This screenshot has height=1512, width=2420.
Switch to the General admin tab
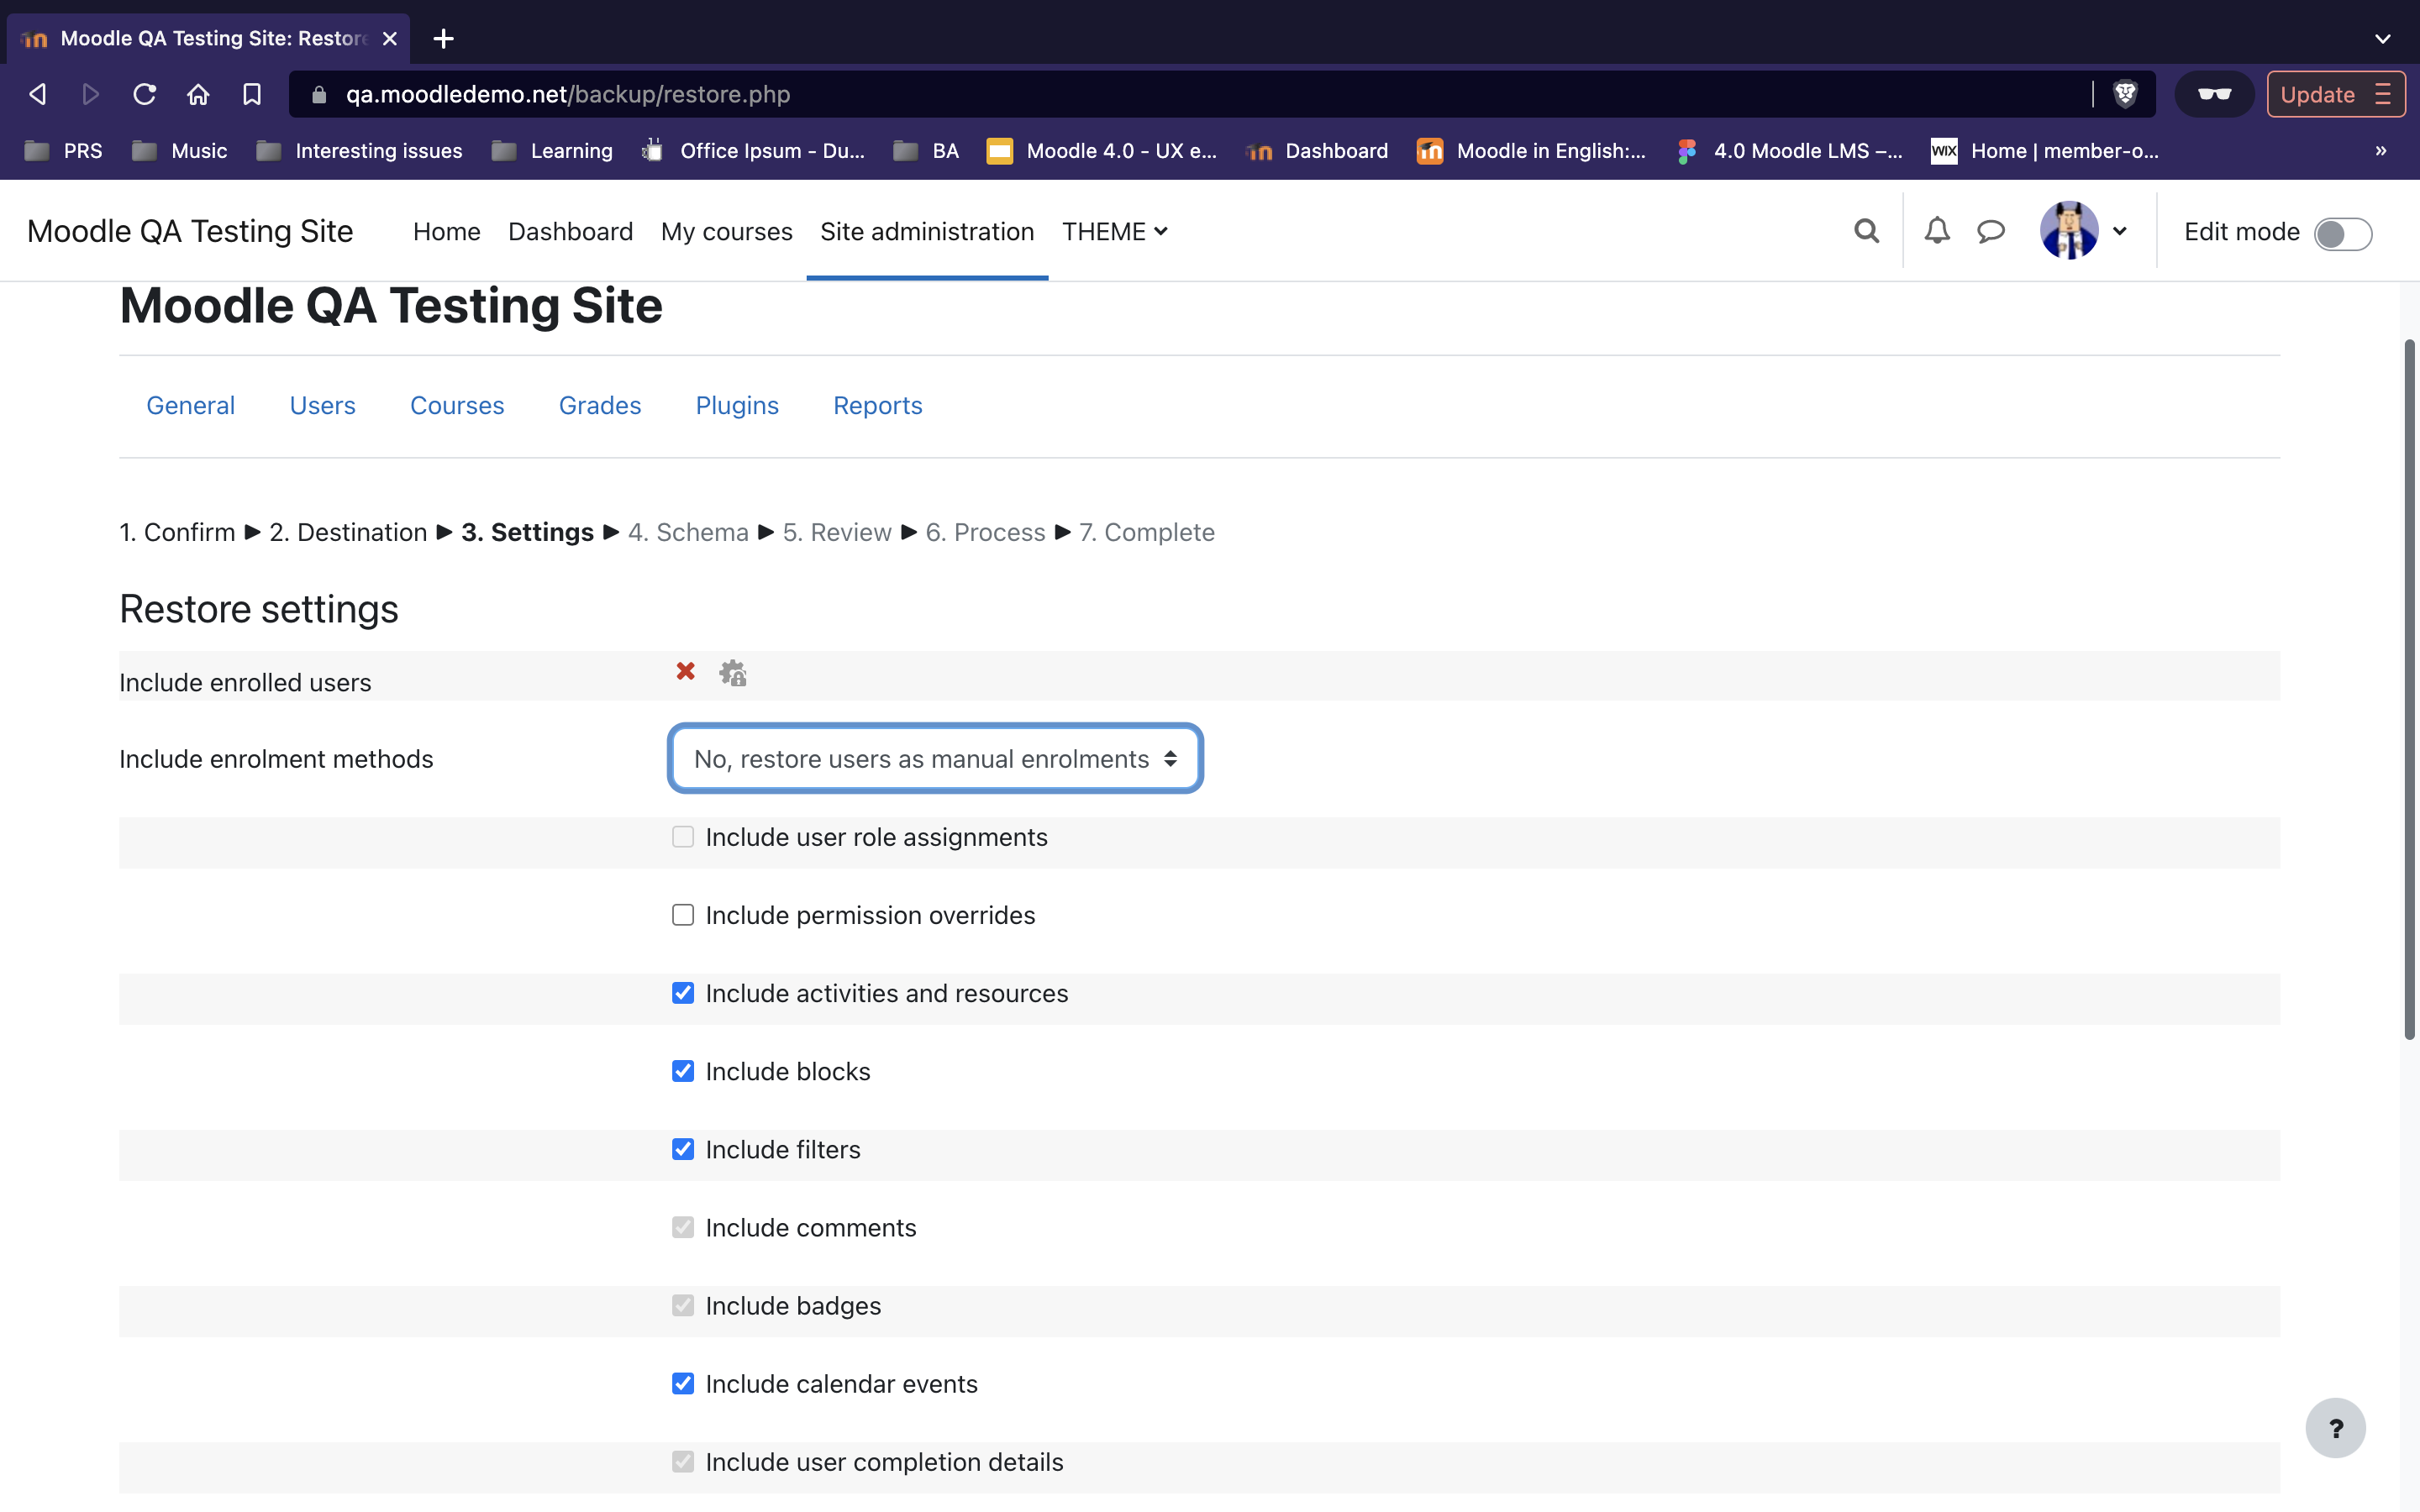tap(190, 405)
